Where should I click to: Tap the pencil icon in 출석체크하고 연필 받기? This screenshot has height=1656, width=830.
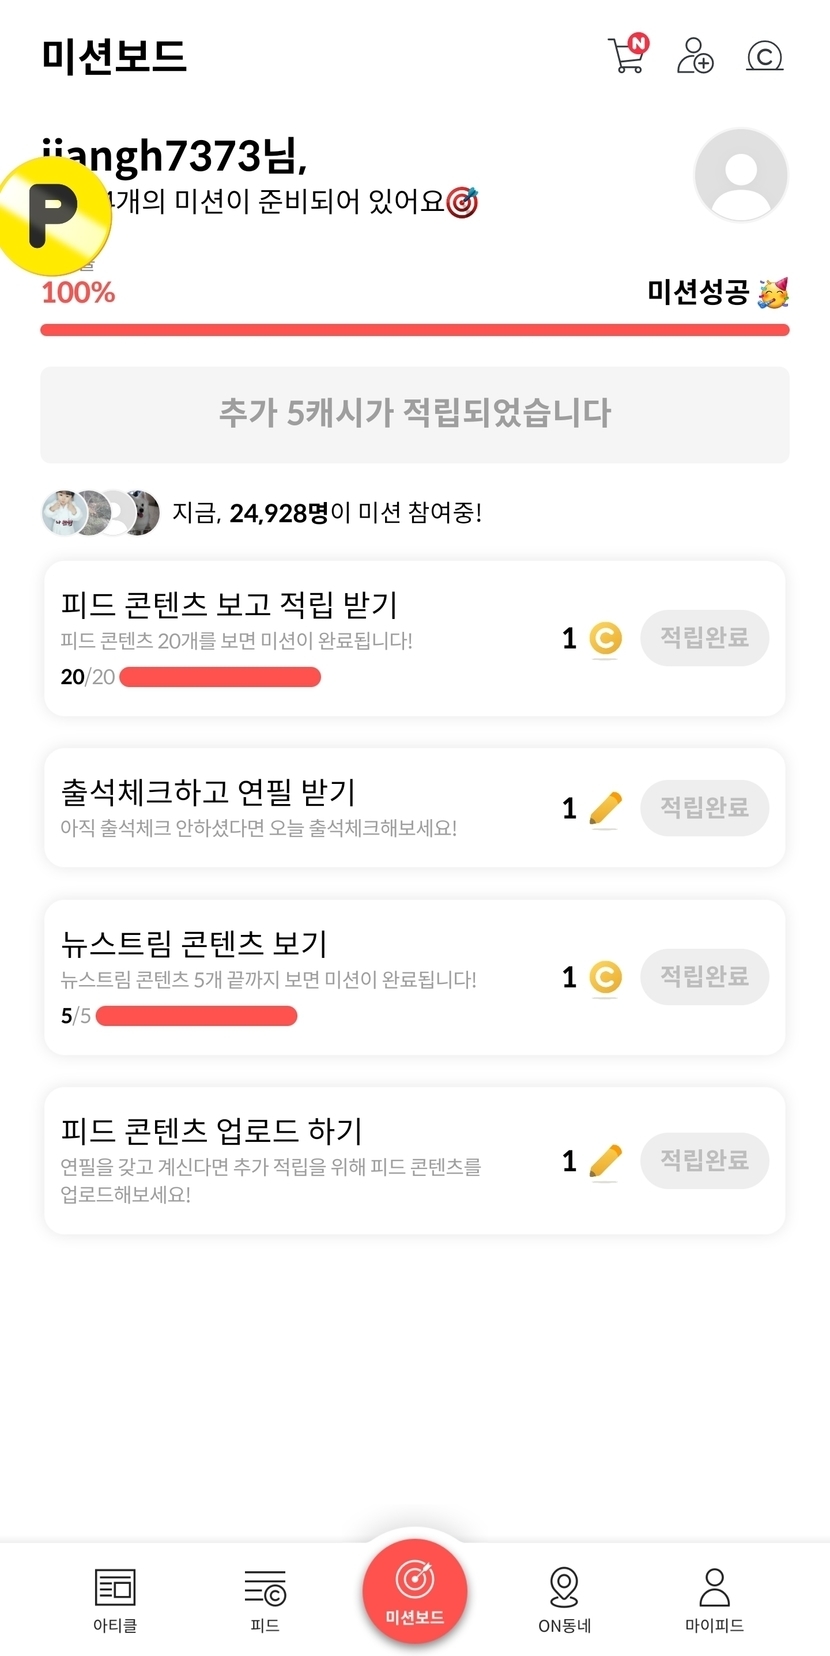[605, 808]
